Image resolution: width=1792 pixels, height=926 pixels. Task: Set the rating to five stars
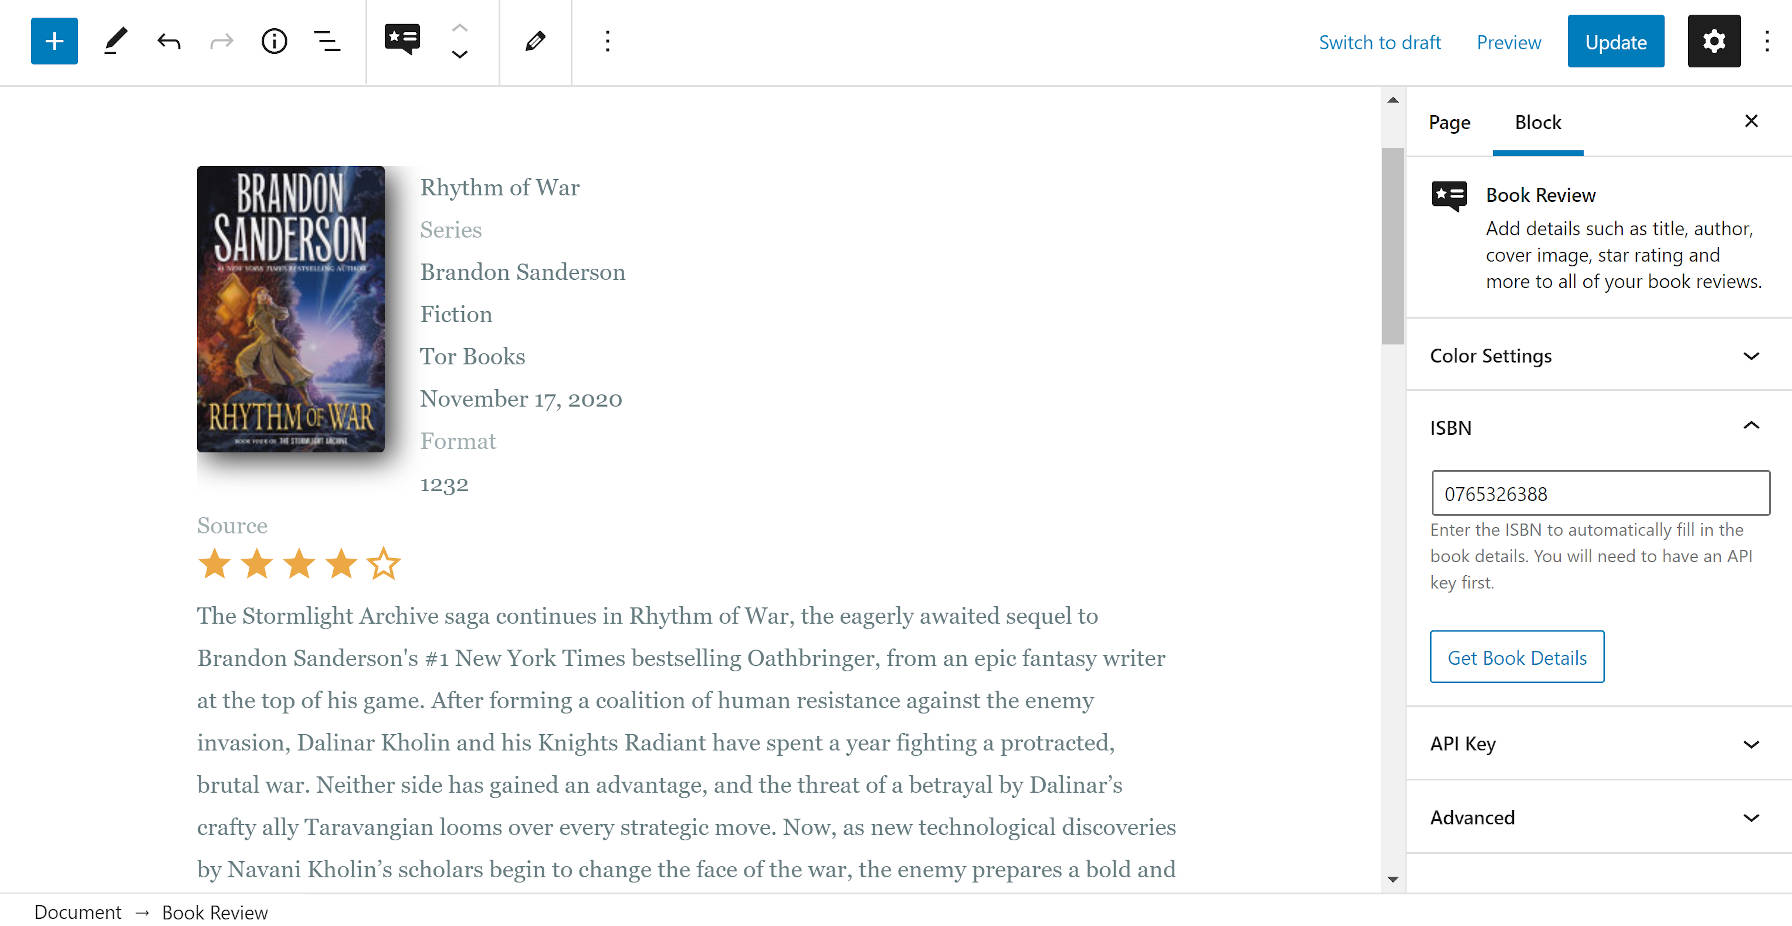(383, 564)
